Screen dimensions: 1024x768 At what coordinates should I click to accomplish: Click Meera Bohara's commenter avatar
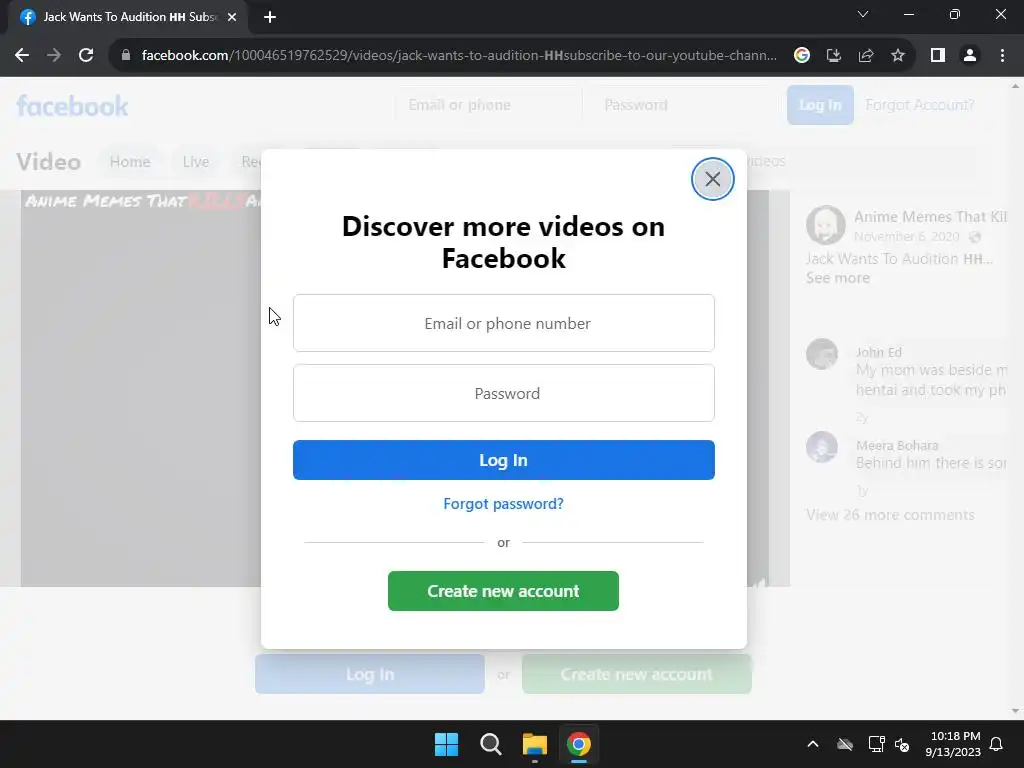click(822, 447)
